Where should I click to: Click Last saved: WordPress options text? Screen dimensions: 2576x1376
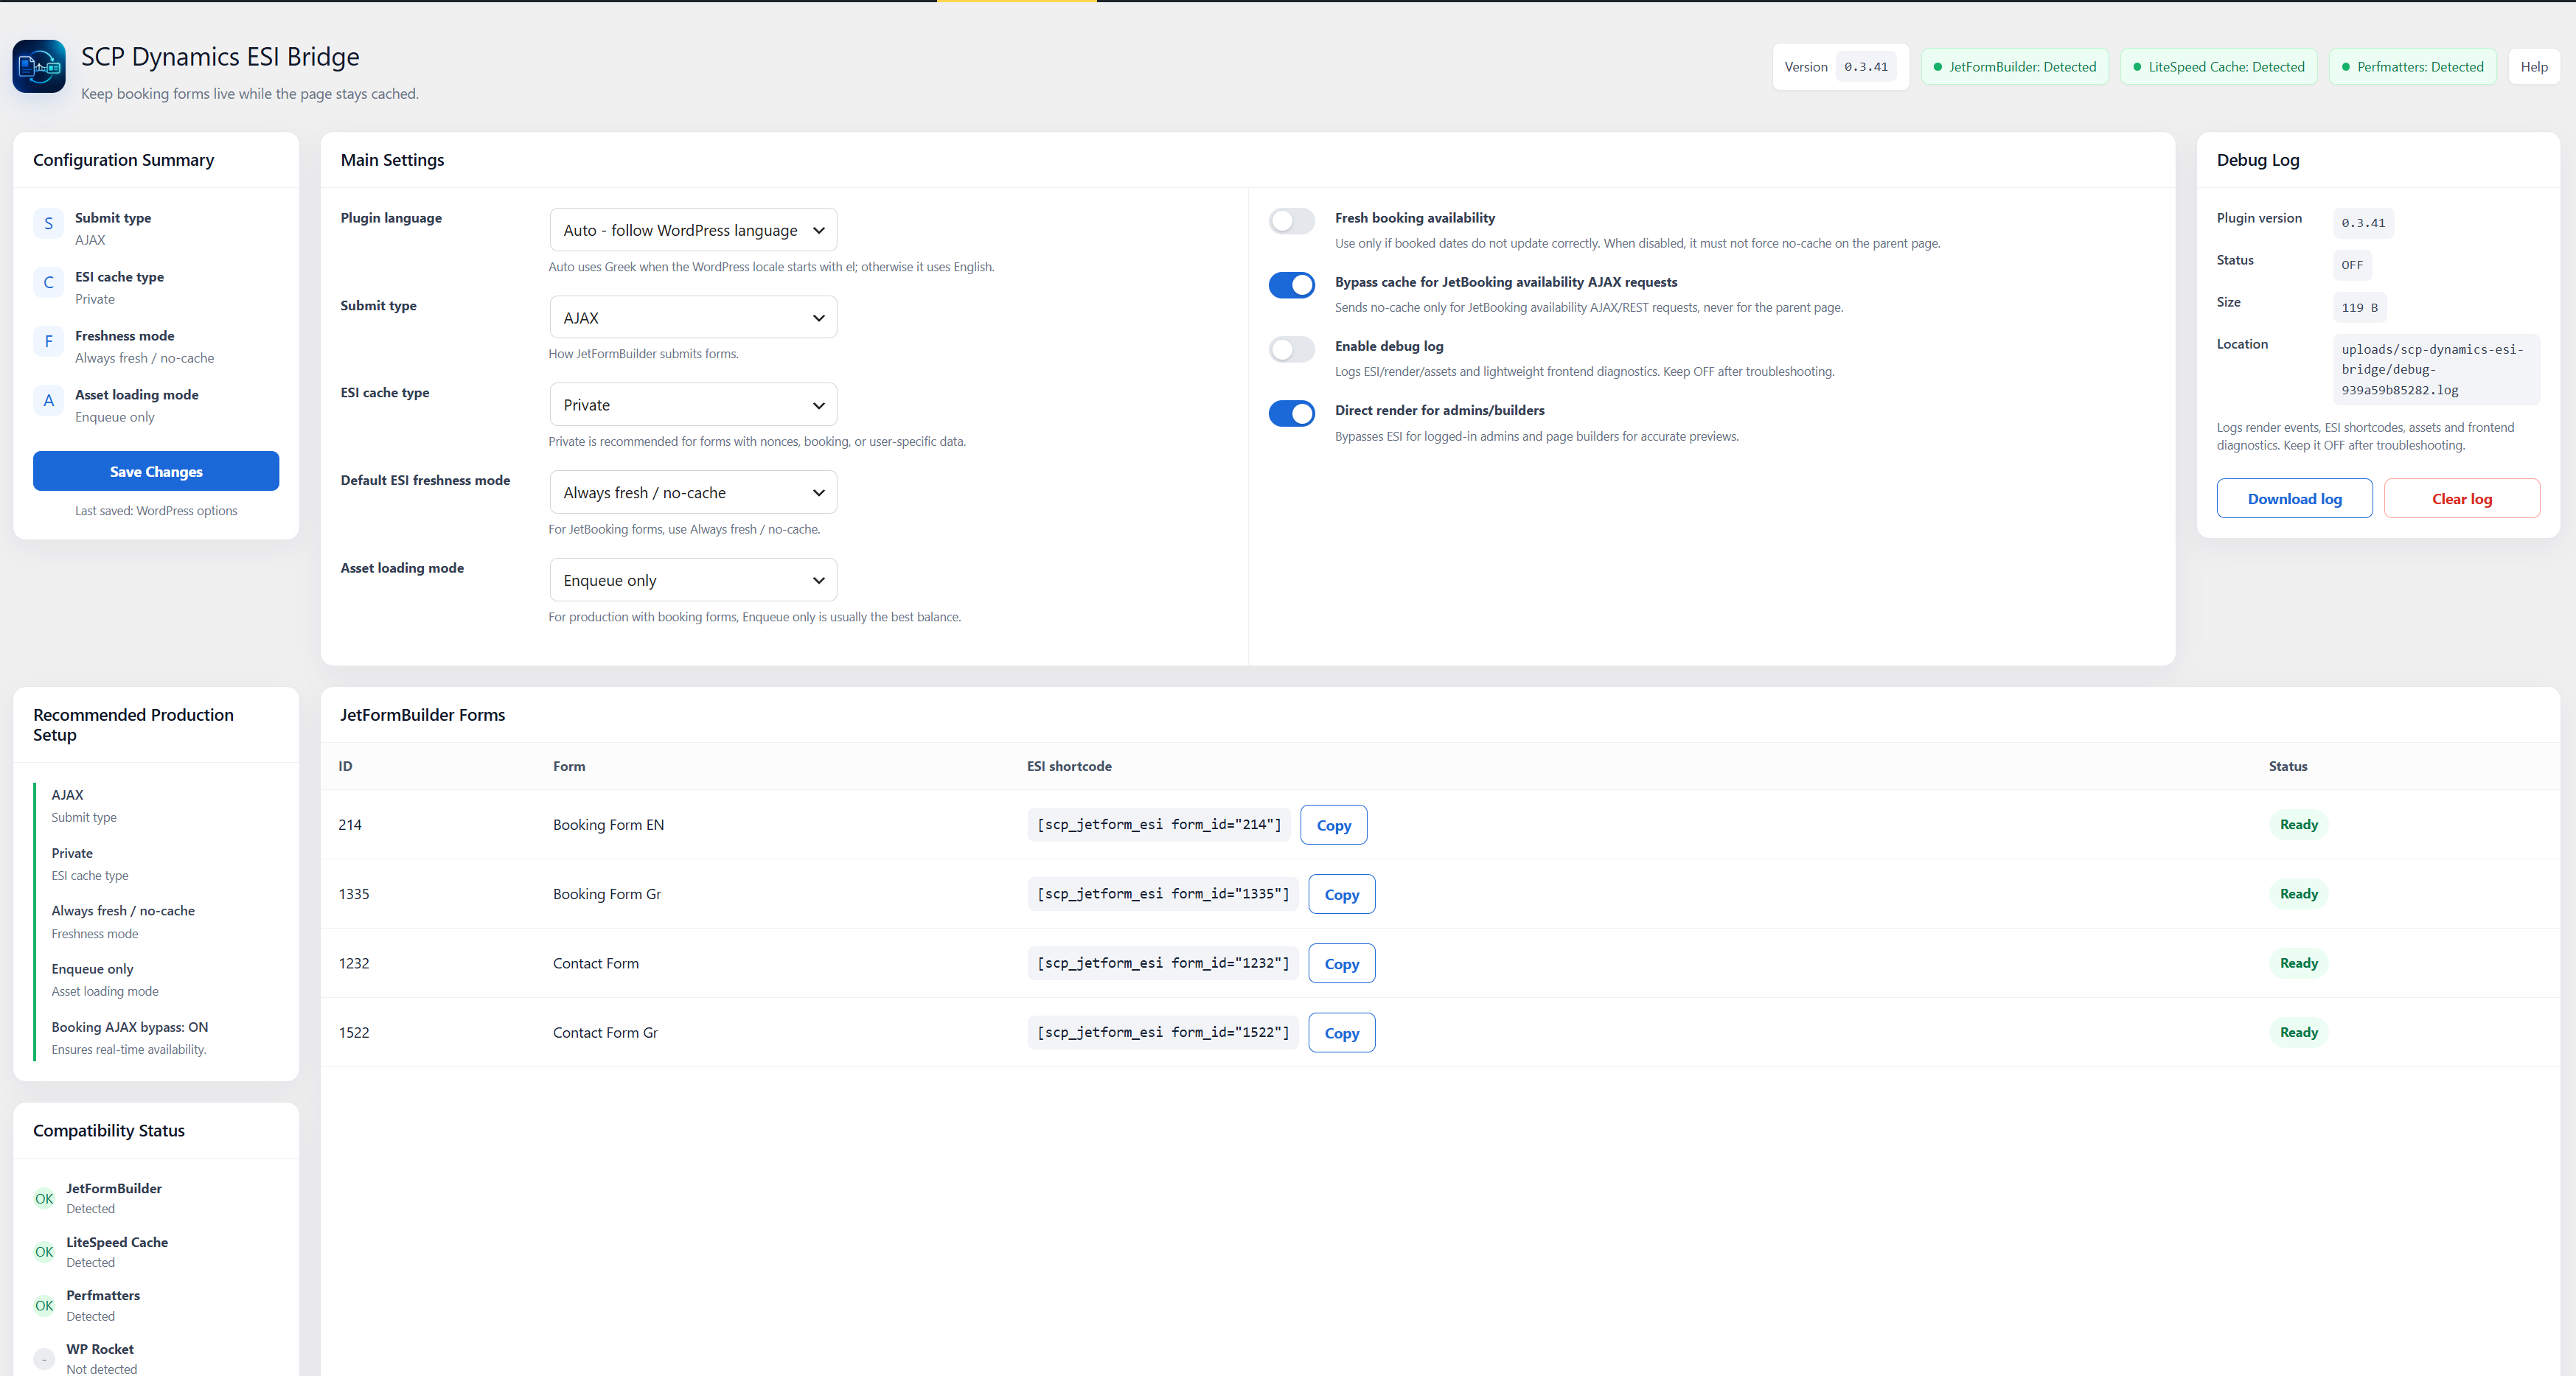(156, 511)
